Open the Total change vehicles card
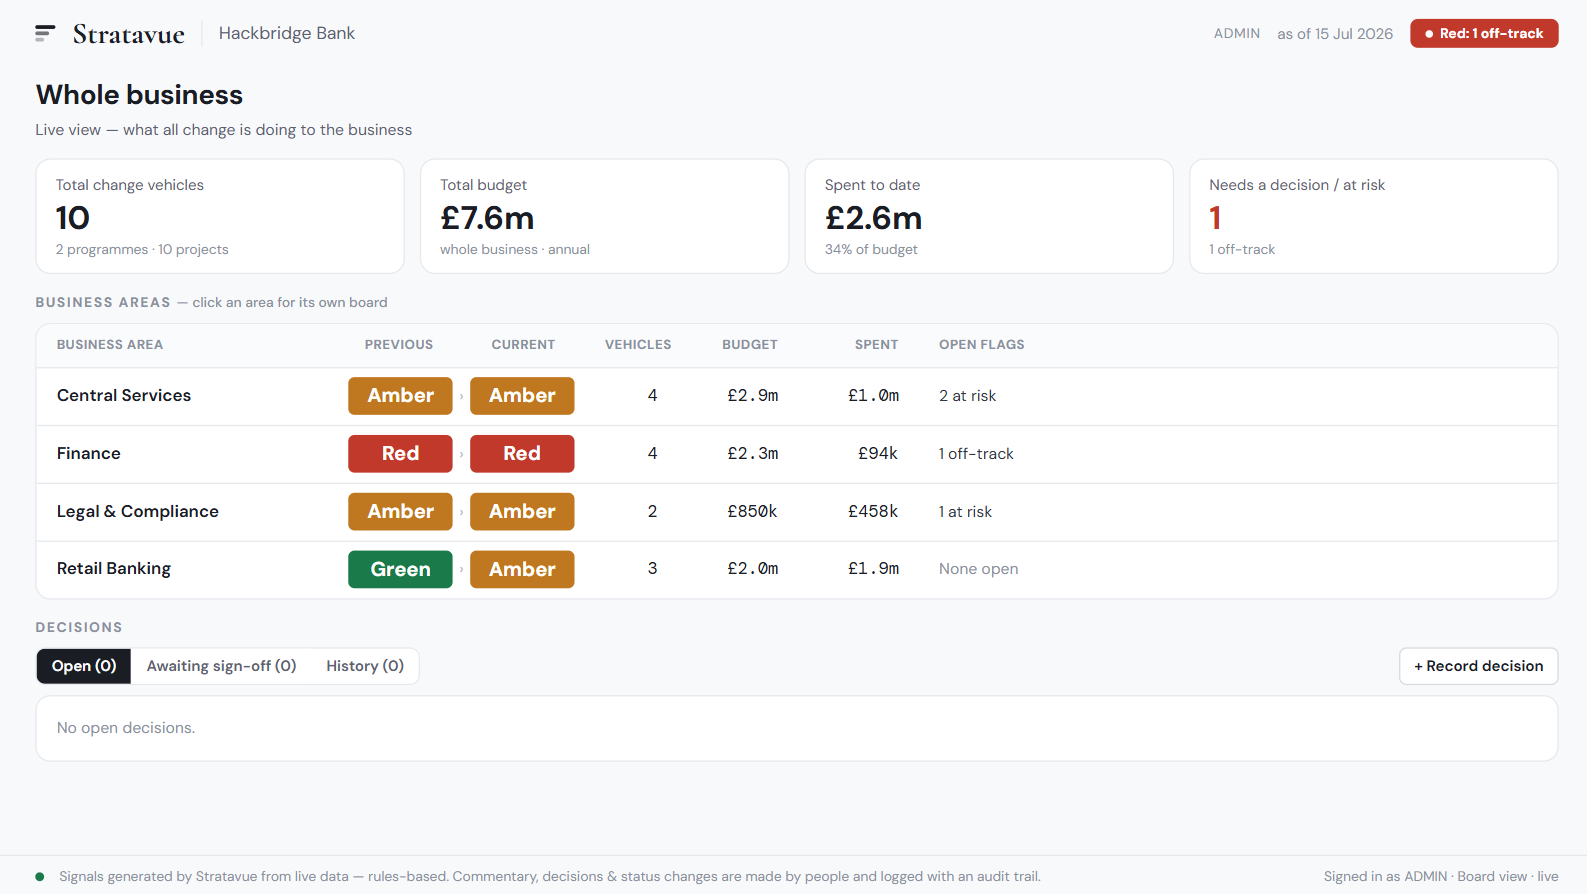Image resolution: width=1587 pixels, height=894 pixels. [x=220, y=216]
